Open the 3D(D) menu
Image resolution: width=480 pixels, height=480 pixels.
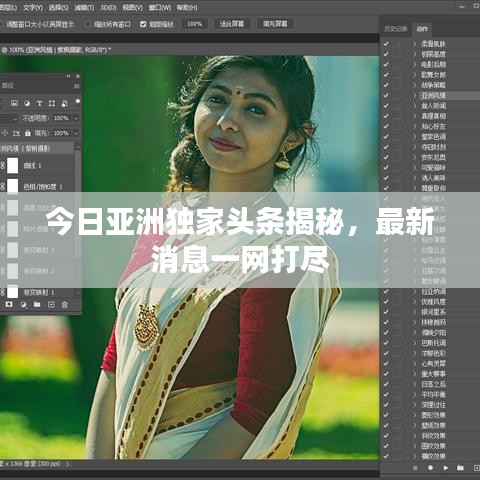pos(108,7)
